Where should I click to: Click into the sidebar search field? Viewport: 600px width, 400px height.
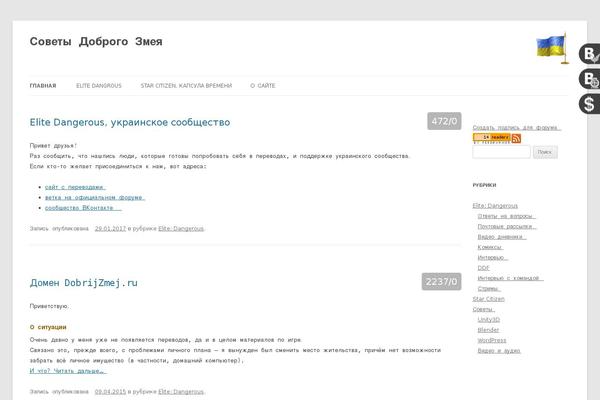500,152
